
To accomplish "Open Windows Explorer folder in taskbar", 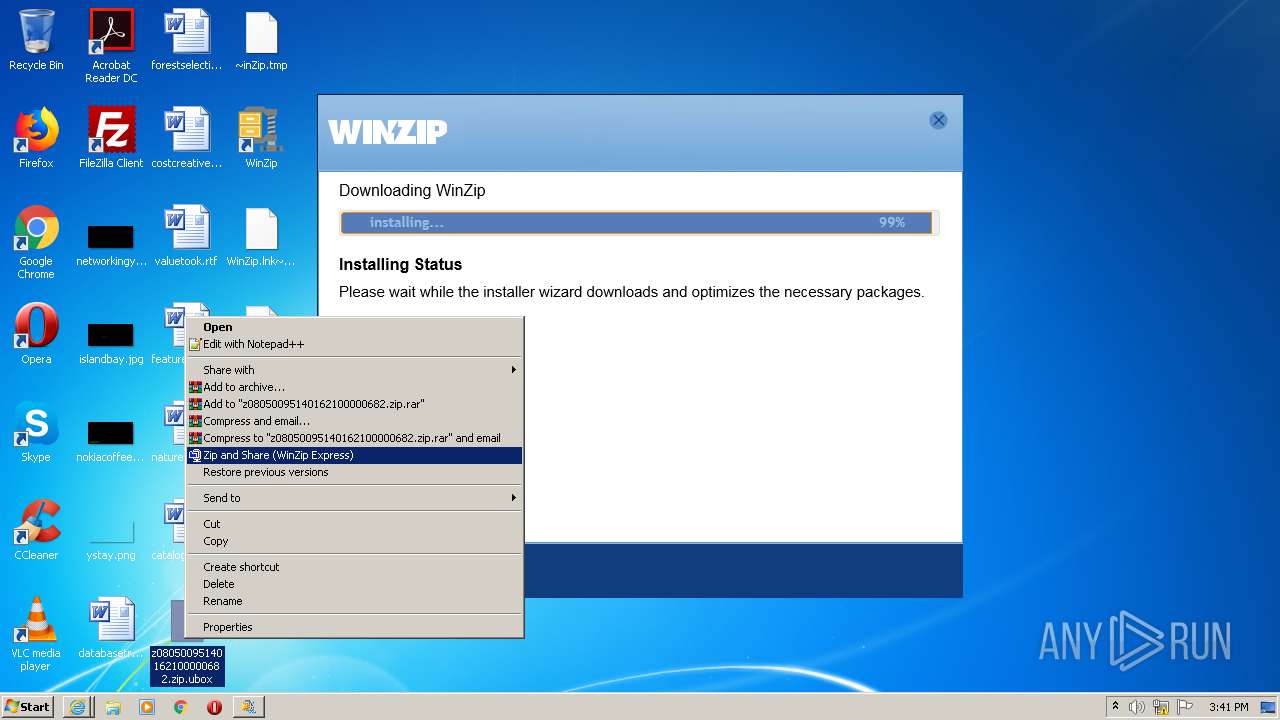I will [x=113, y=707].
